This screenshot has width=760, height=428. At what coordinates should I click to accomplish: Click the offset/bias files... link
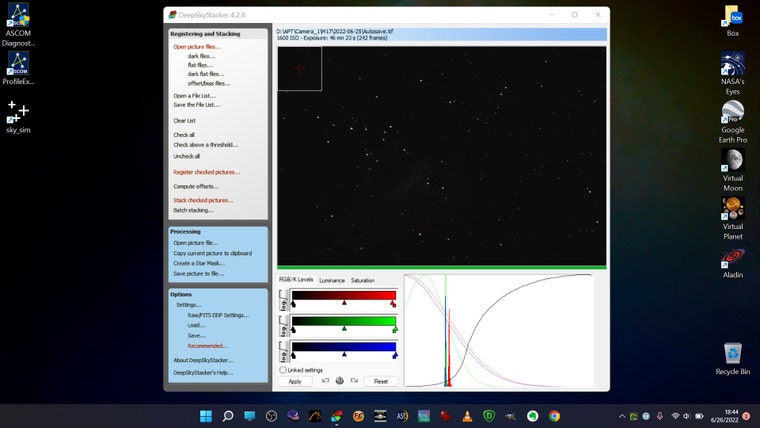[x=209, y=83]
